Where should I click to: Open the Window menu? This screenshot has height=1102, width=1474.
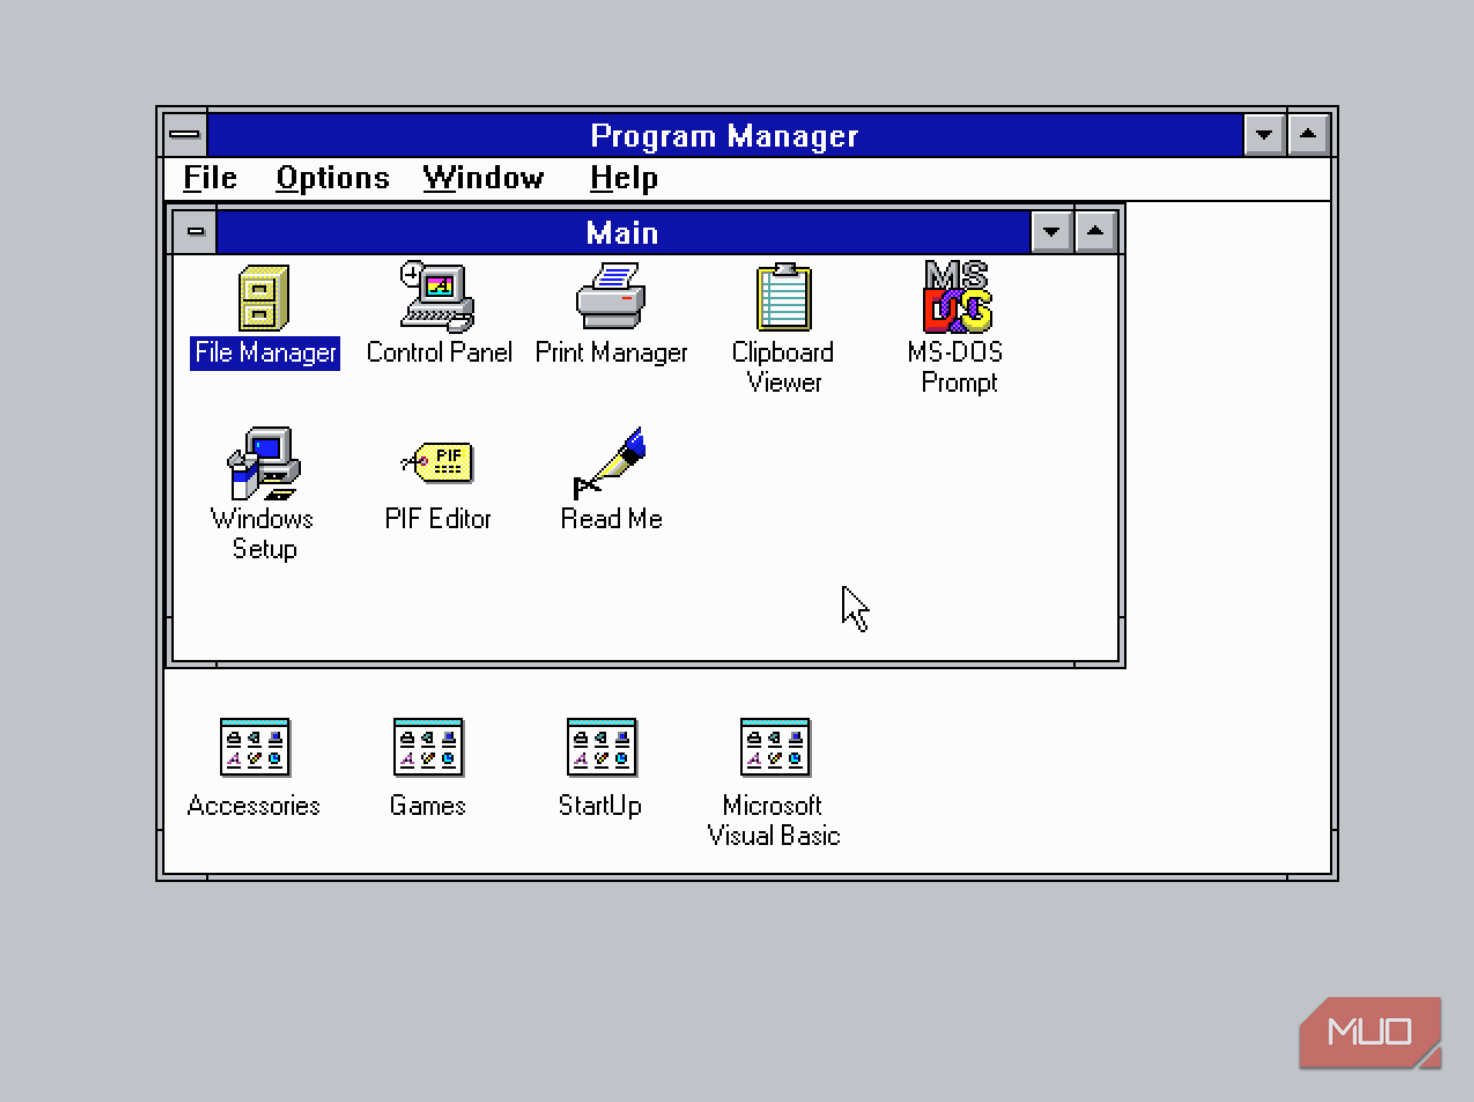click(483, 178)
